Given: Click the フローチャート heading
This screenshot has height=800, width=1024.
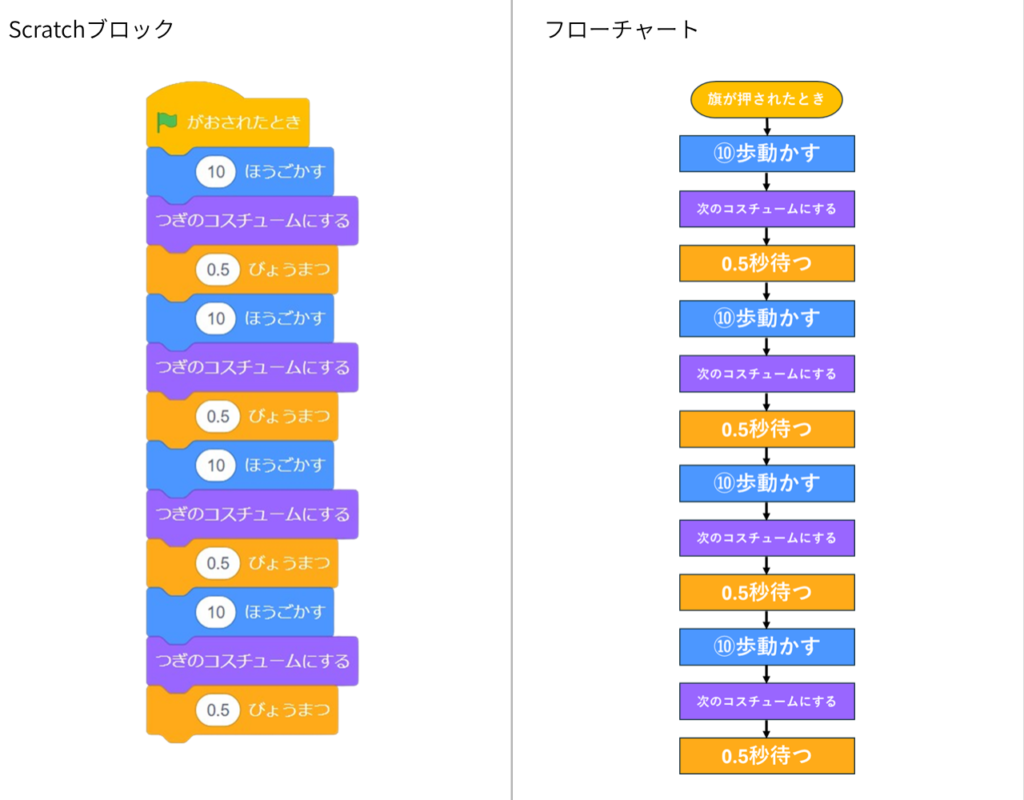Looking at the screenshot, I should [621, 30].
